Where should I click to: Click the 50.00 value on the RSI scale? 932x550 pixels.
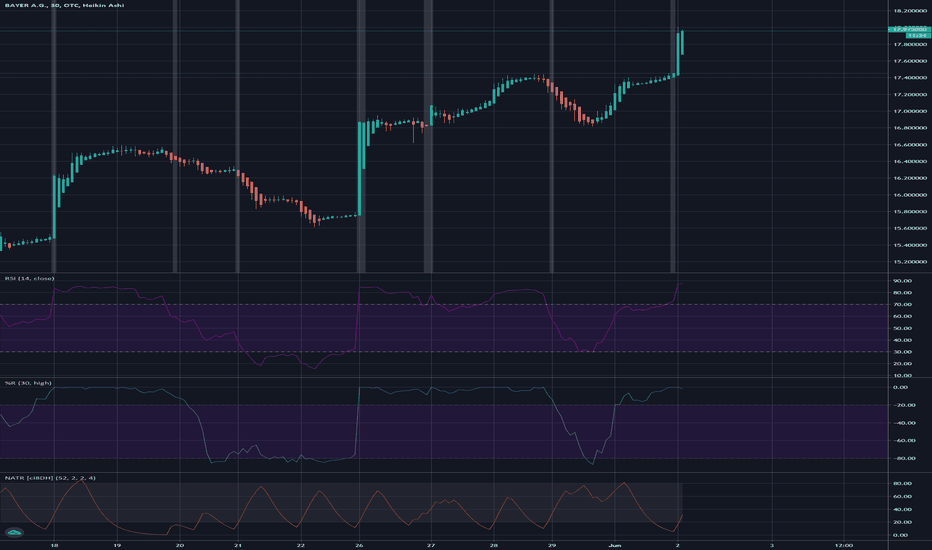tap(902, 328)
